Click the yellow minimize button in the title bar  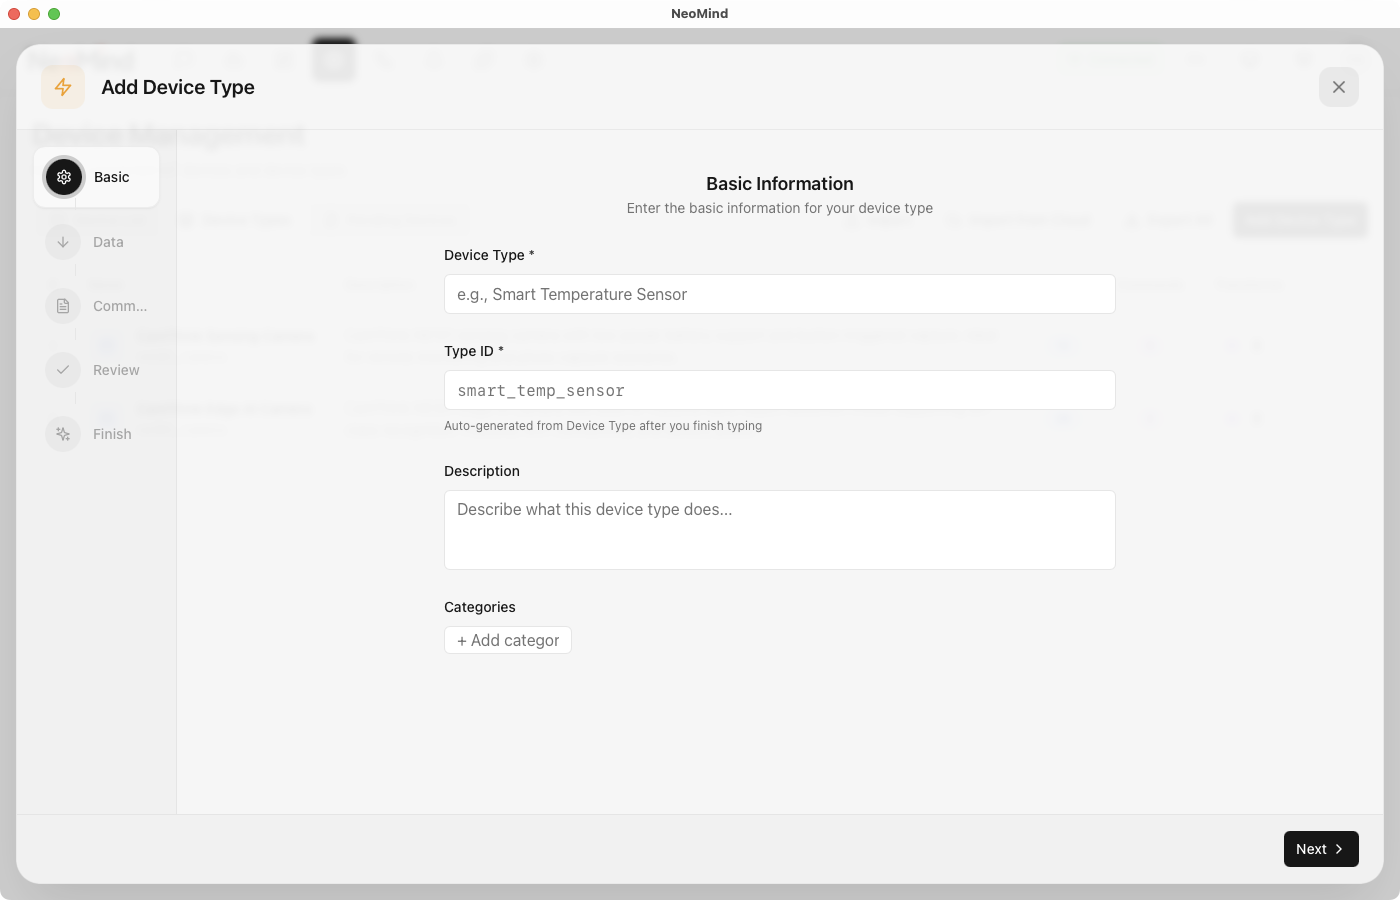(x=33, y=14)
